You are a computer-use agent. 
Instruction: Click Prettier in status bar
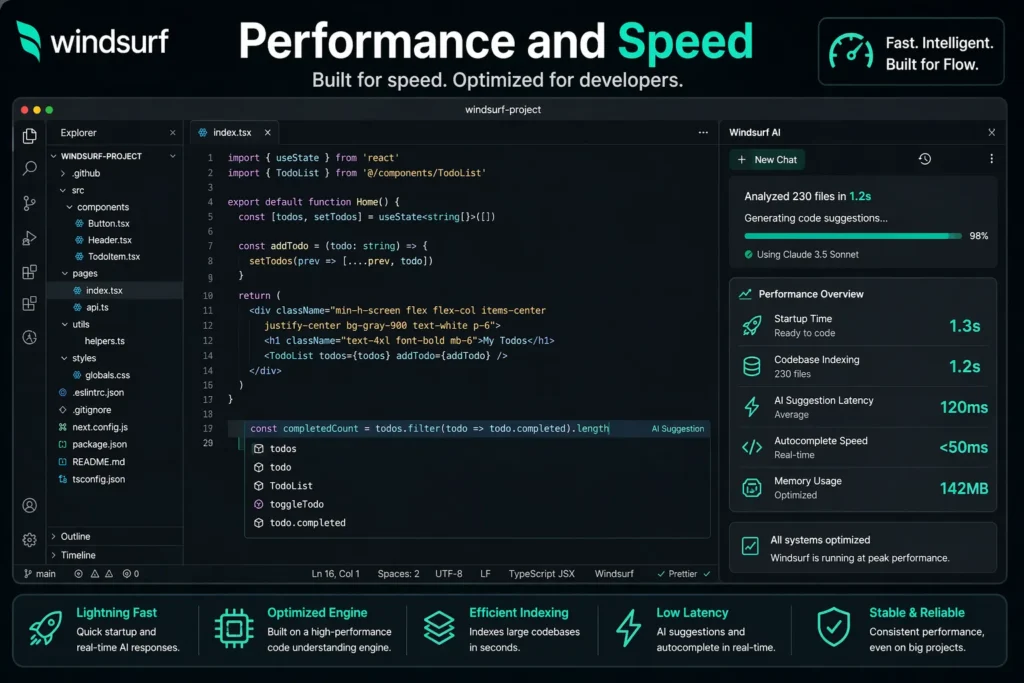click(x=683, y=574)
